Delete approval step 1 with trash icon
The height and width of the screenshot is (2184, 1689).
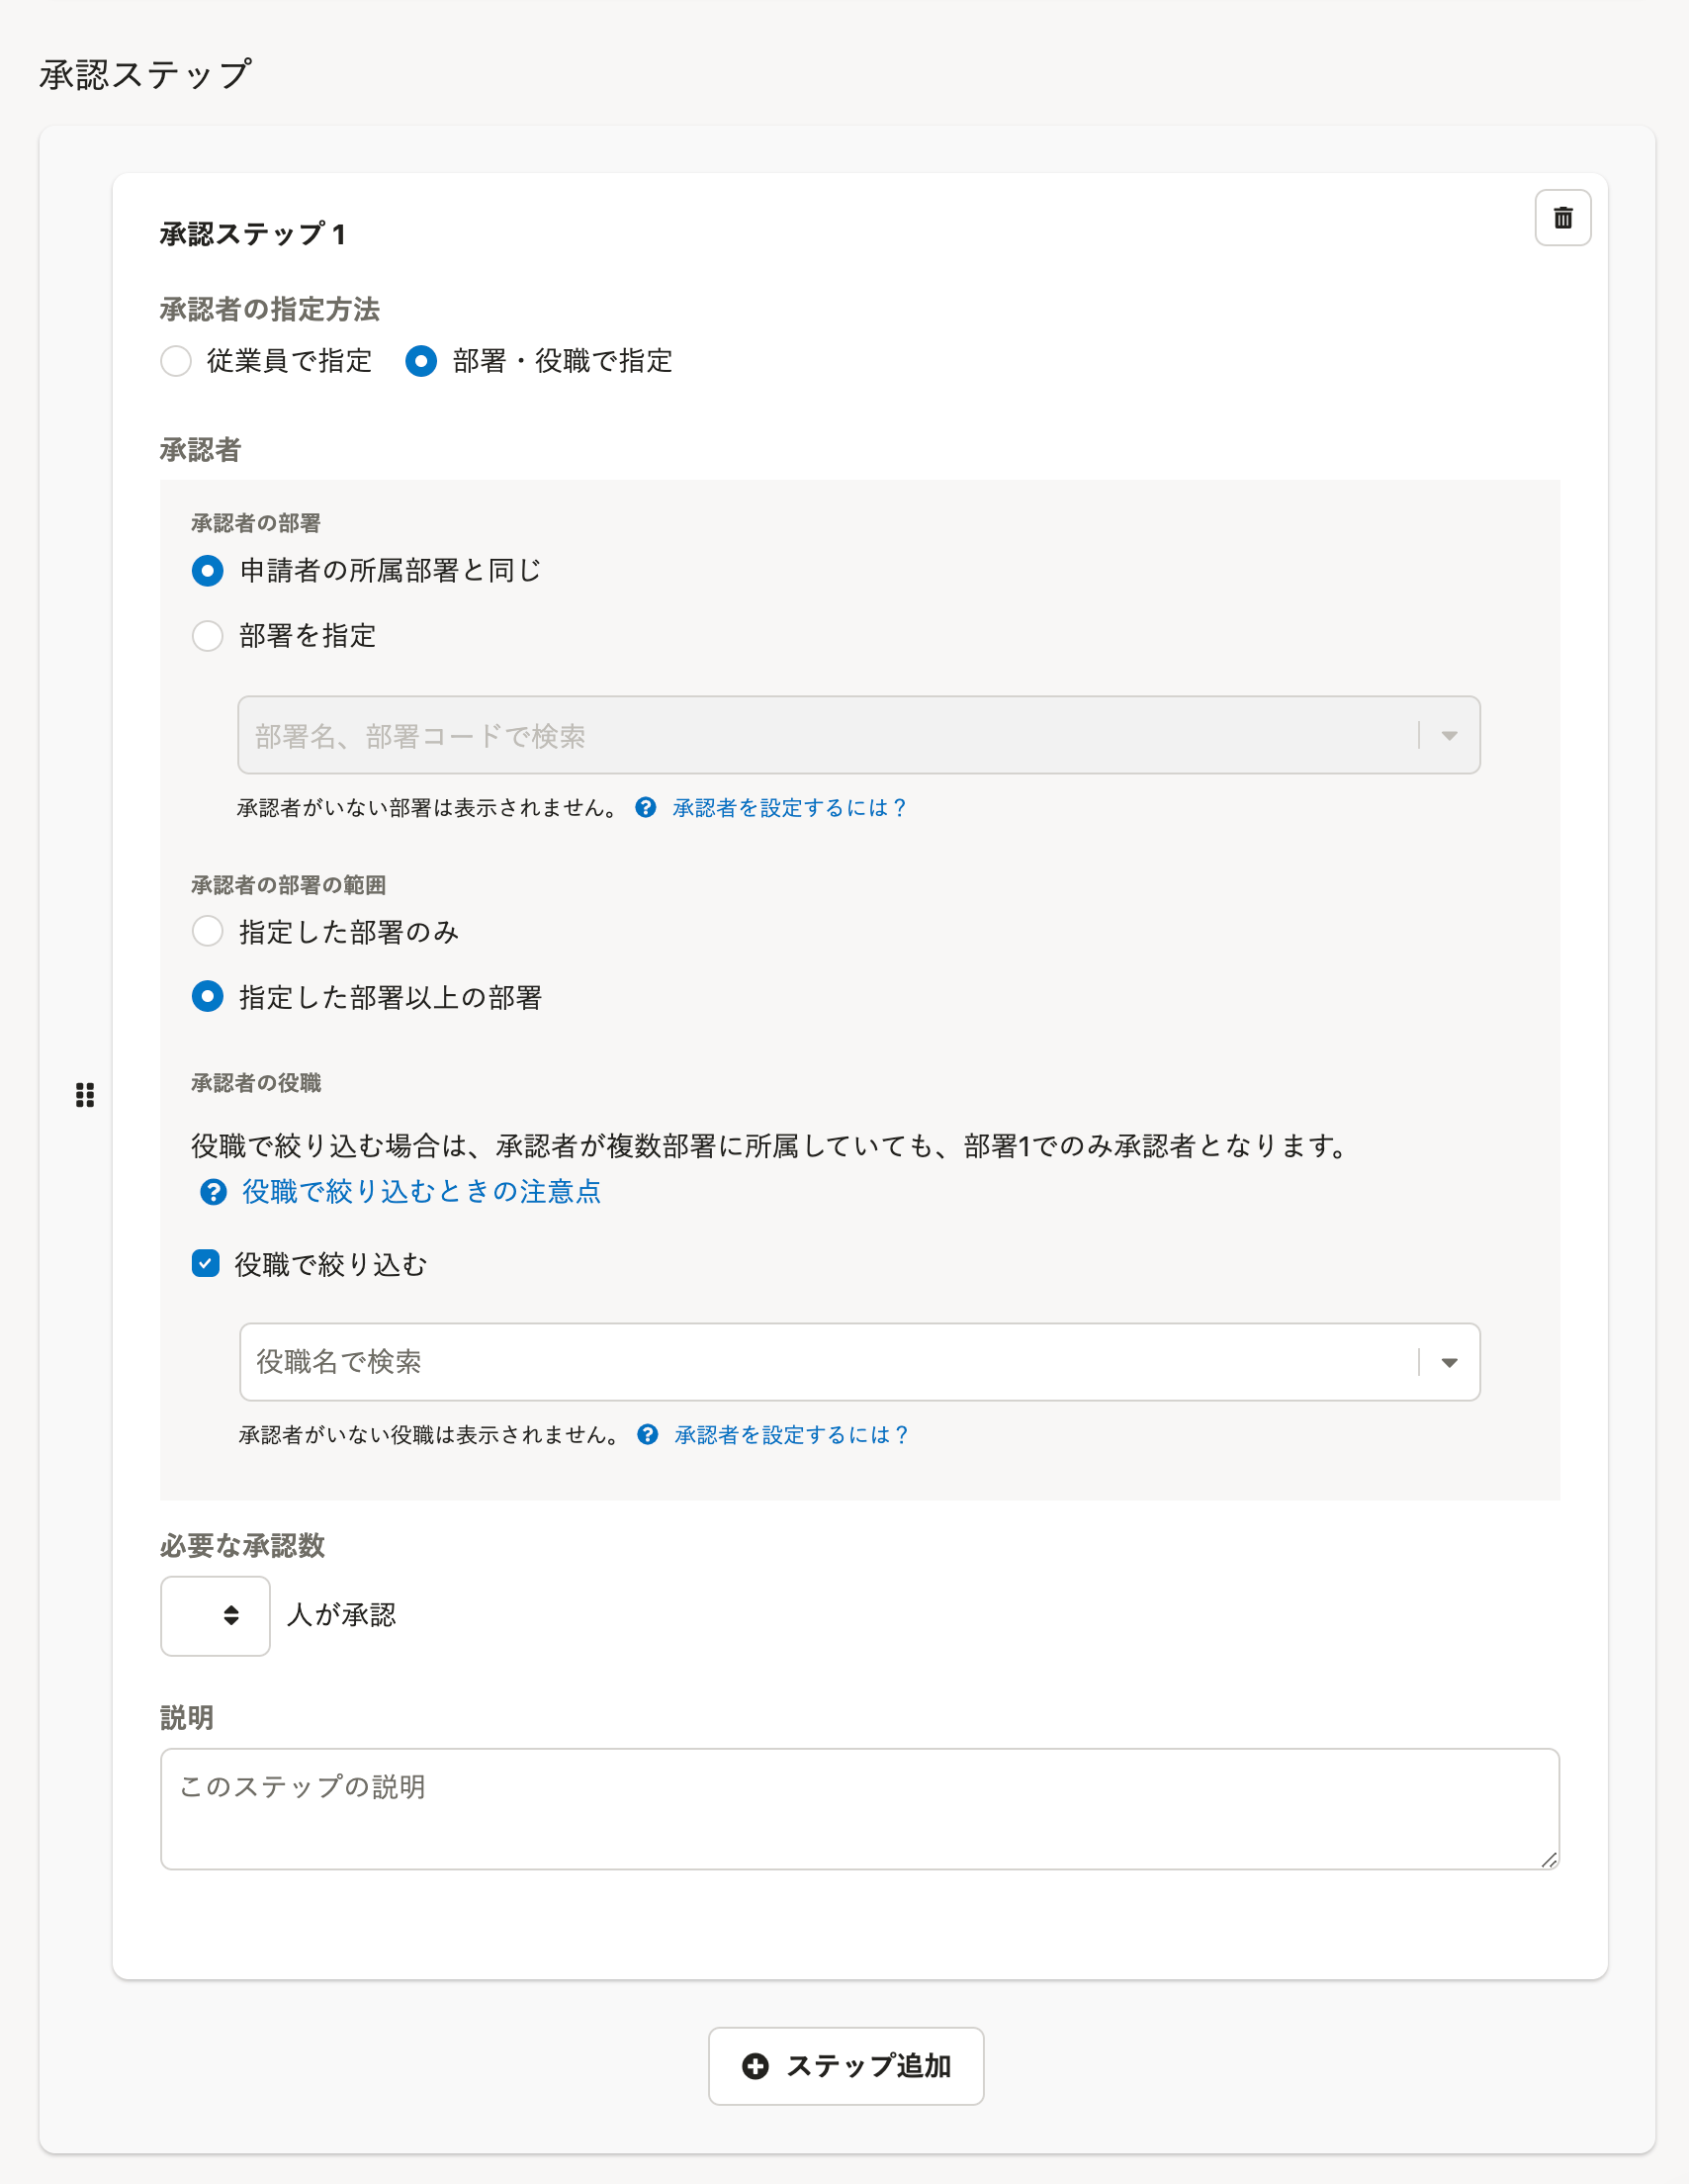point(1562,218)
